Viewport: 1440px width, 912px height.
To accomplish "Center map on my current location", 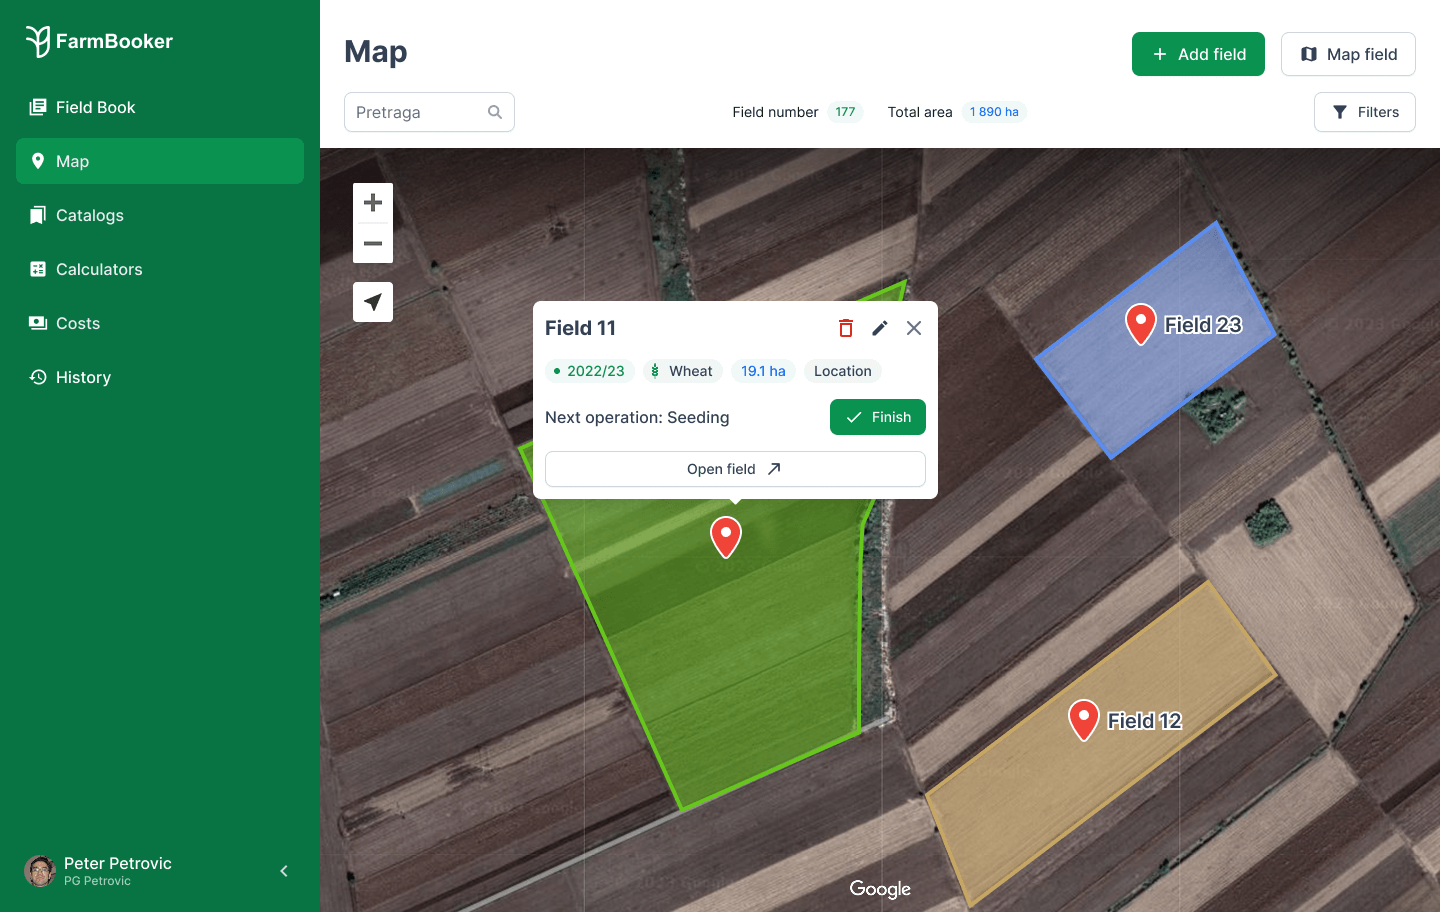I will pyautogui.click(x=373, y=302).
